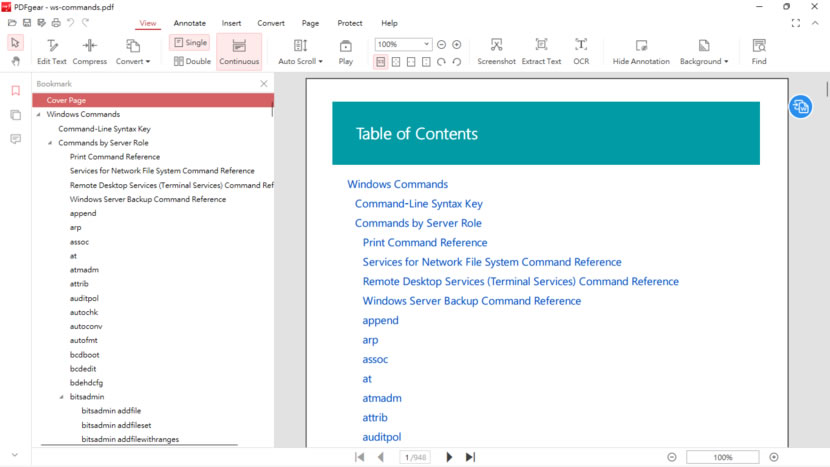Click the Print icon
Viewport: 830px width, 467px height.
click(x=56, y=23)
